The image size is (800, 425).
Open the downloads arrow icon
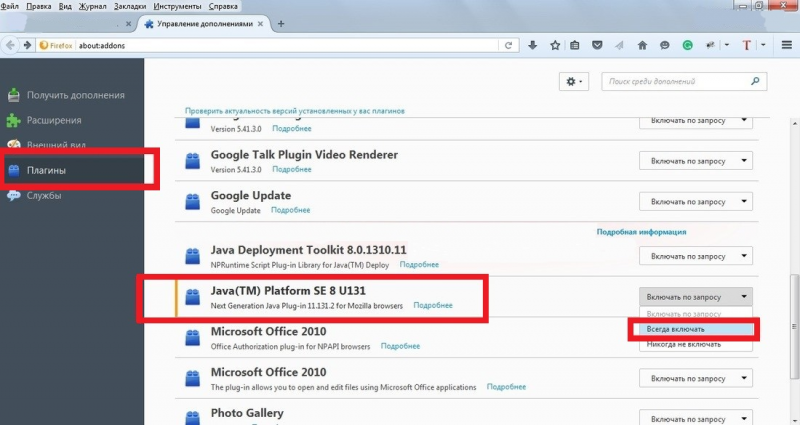(533, 45)
